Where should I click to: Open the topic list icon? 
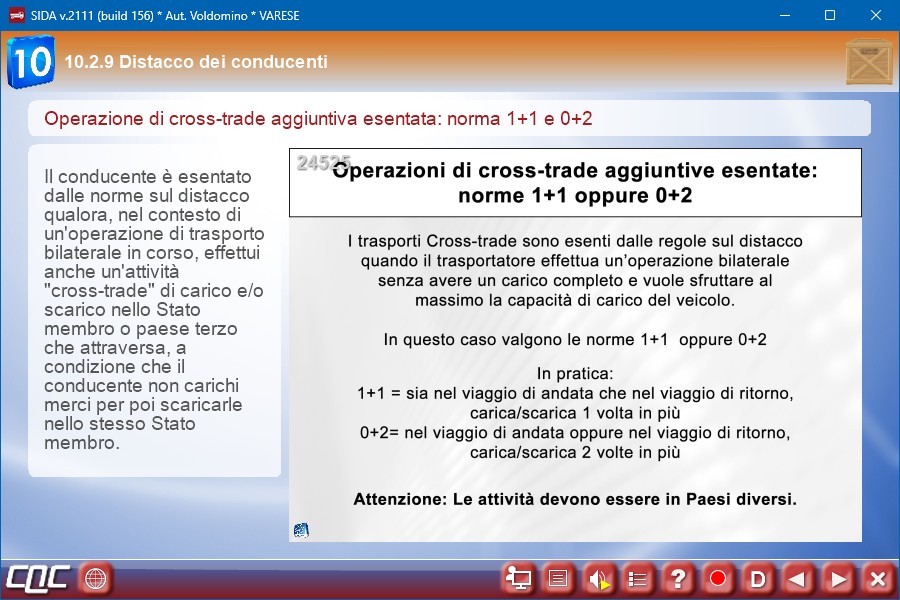pyautogui.click(x=638, y=578)
